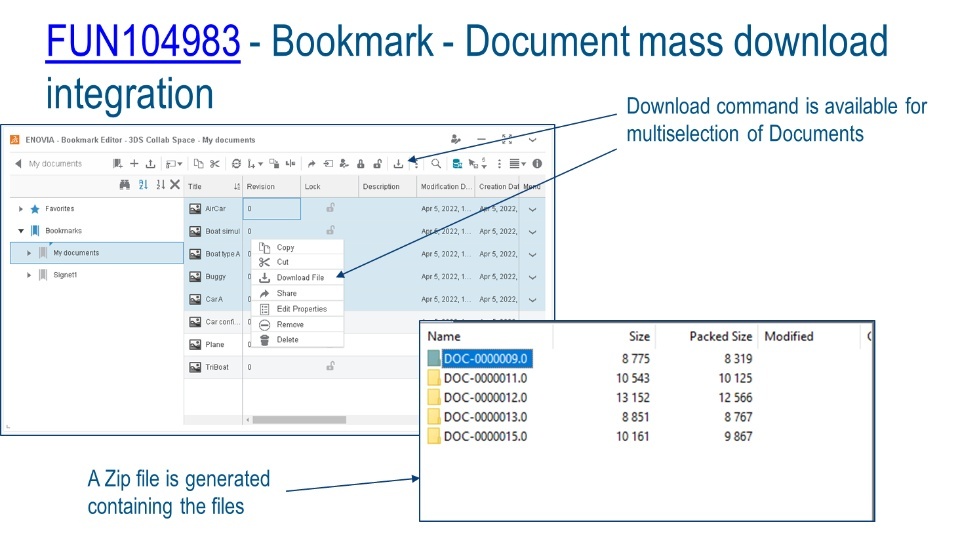Open the insert/move arrow dropdown in toolbar
The image size is (960, 533).
[x=255, y=163]
